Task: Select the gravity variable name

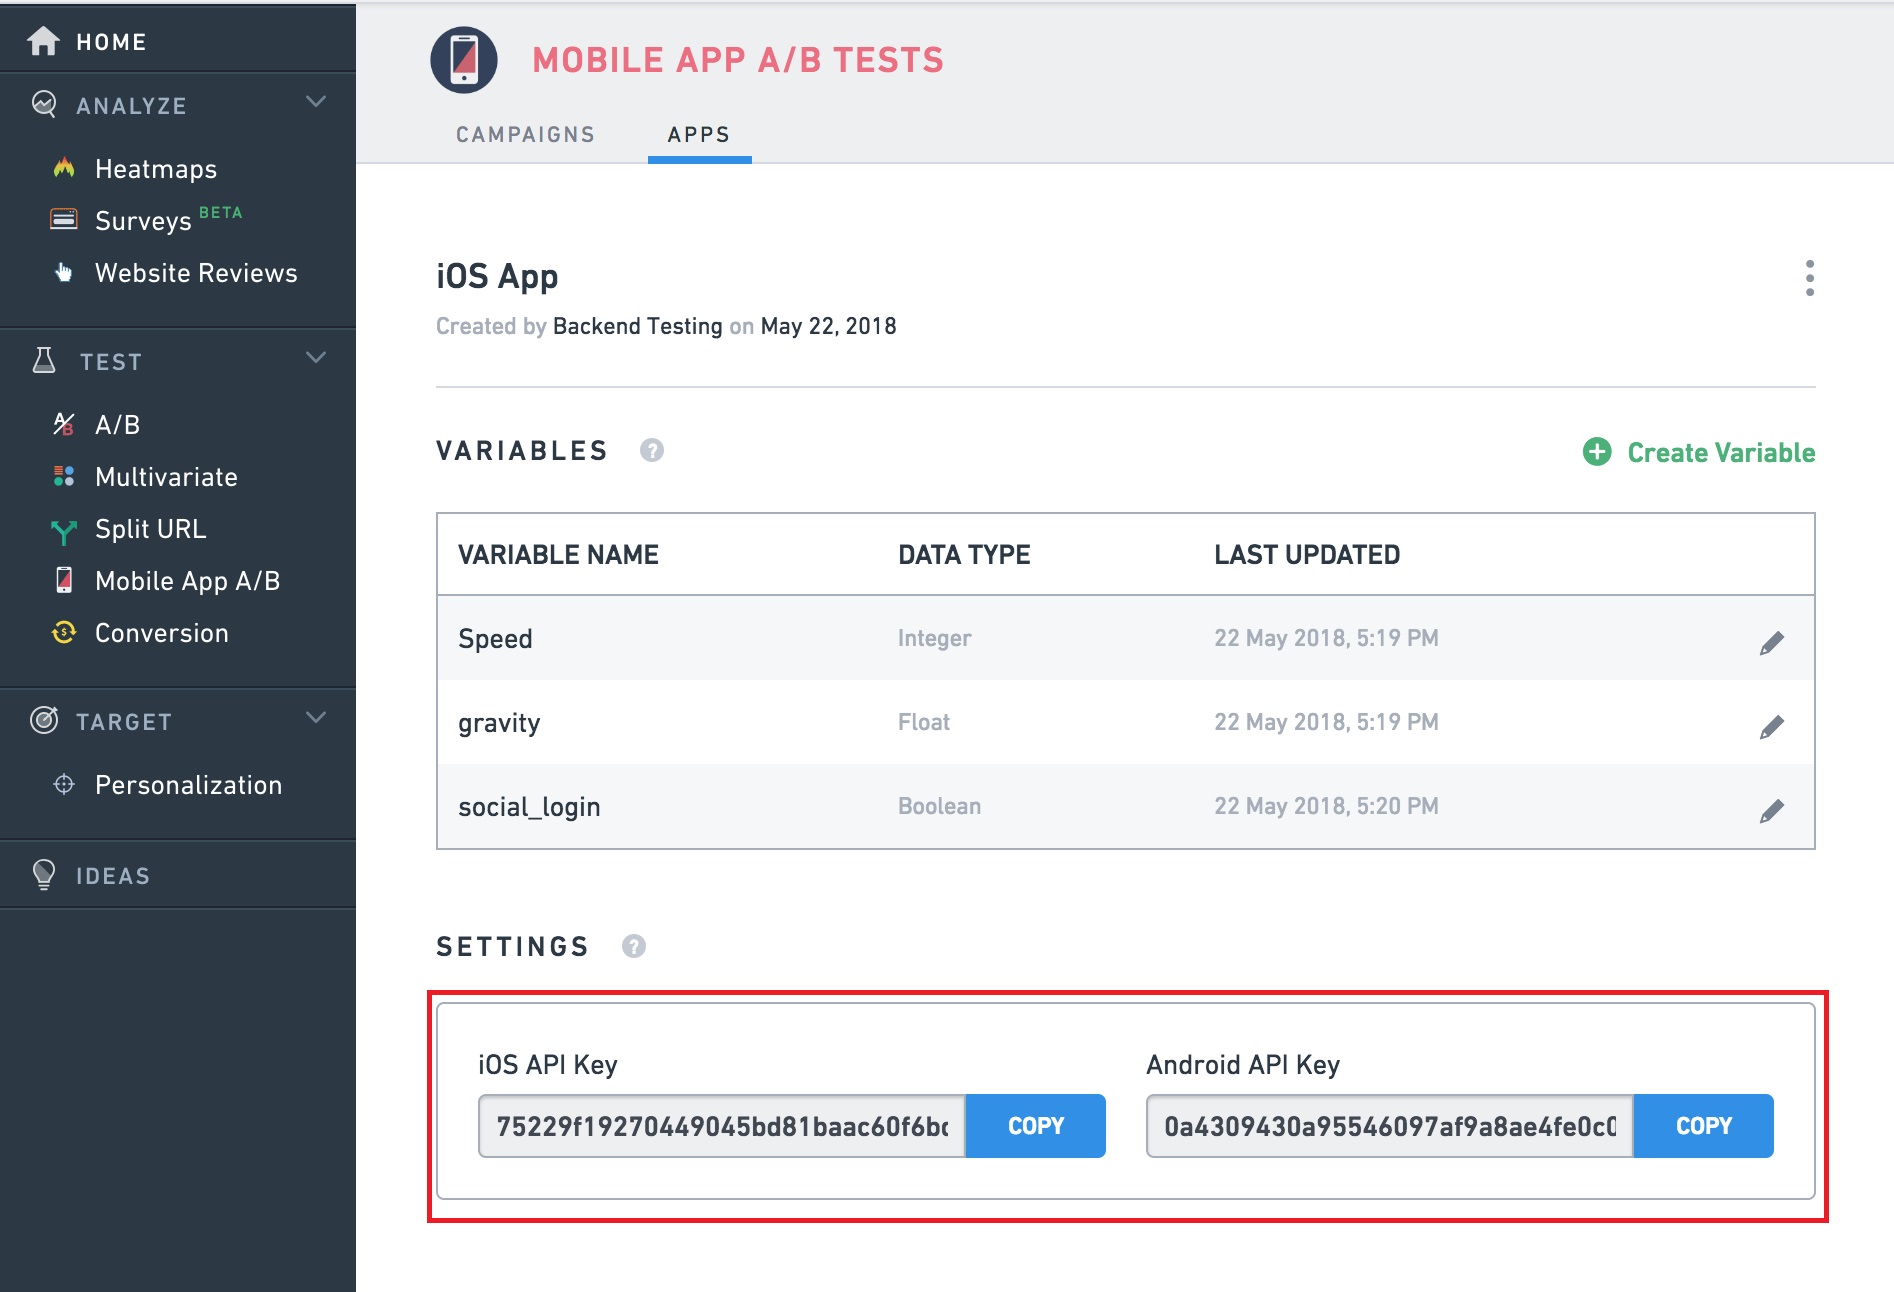Action: pos(499,723)
